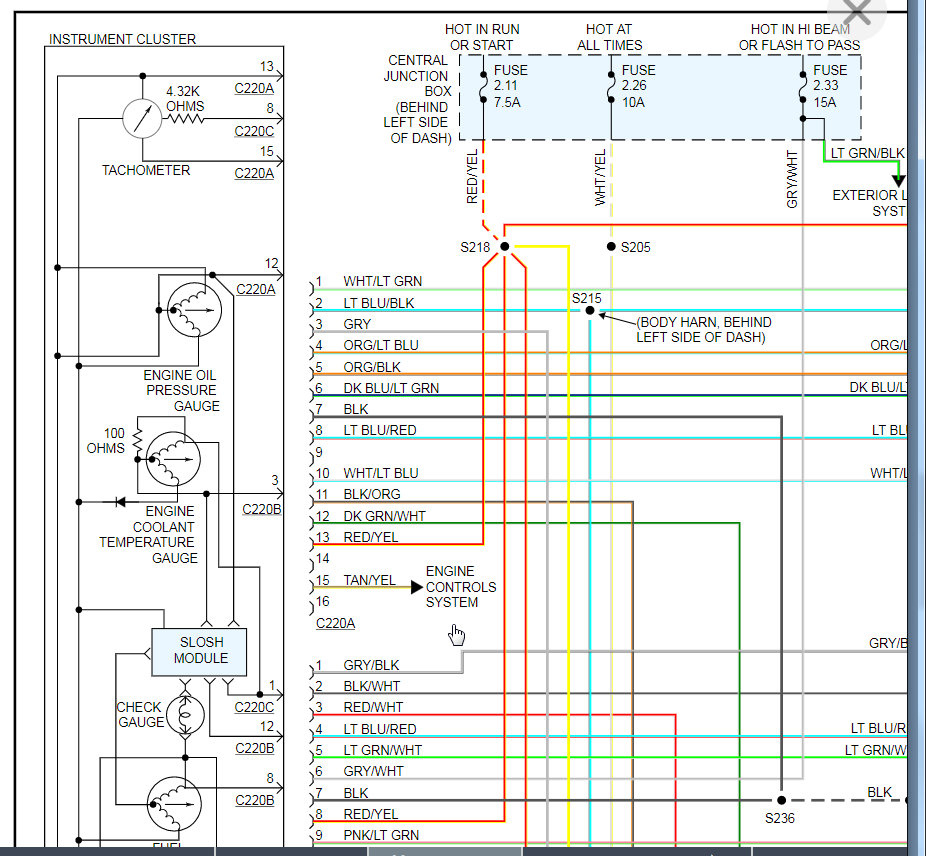Click the engine oil pressure gauge symbol
Viewport: 926px width, 856px height.
pos(194,310)
